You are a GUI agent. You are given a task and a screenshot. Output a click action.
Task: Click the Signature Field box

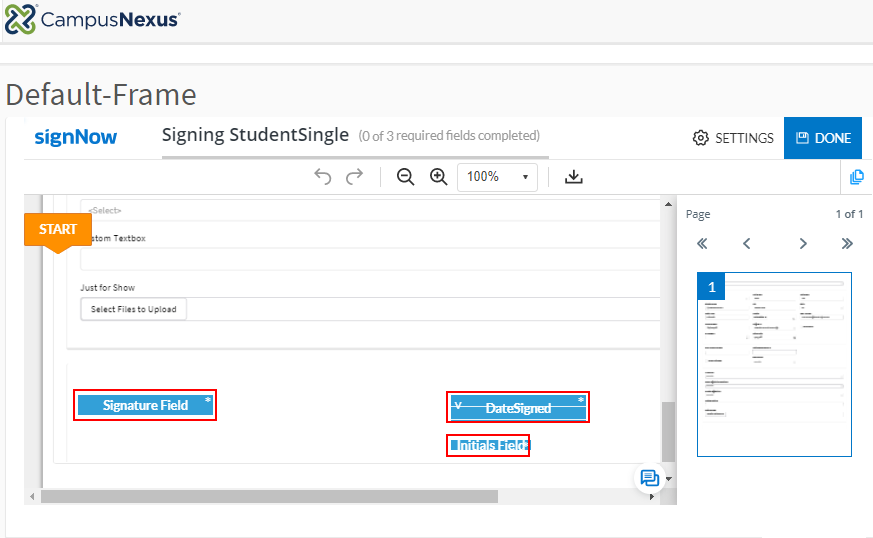[x=145, y=405]
